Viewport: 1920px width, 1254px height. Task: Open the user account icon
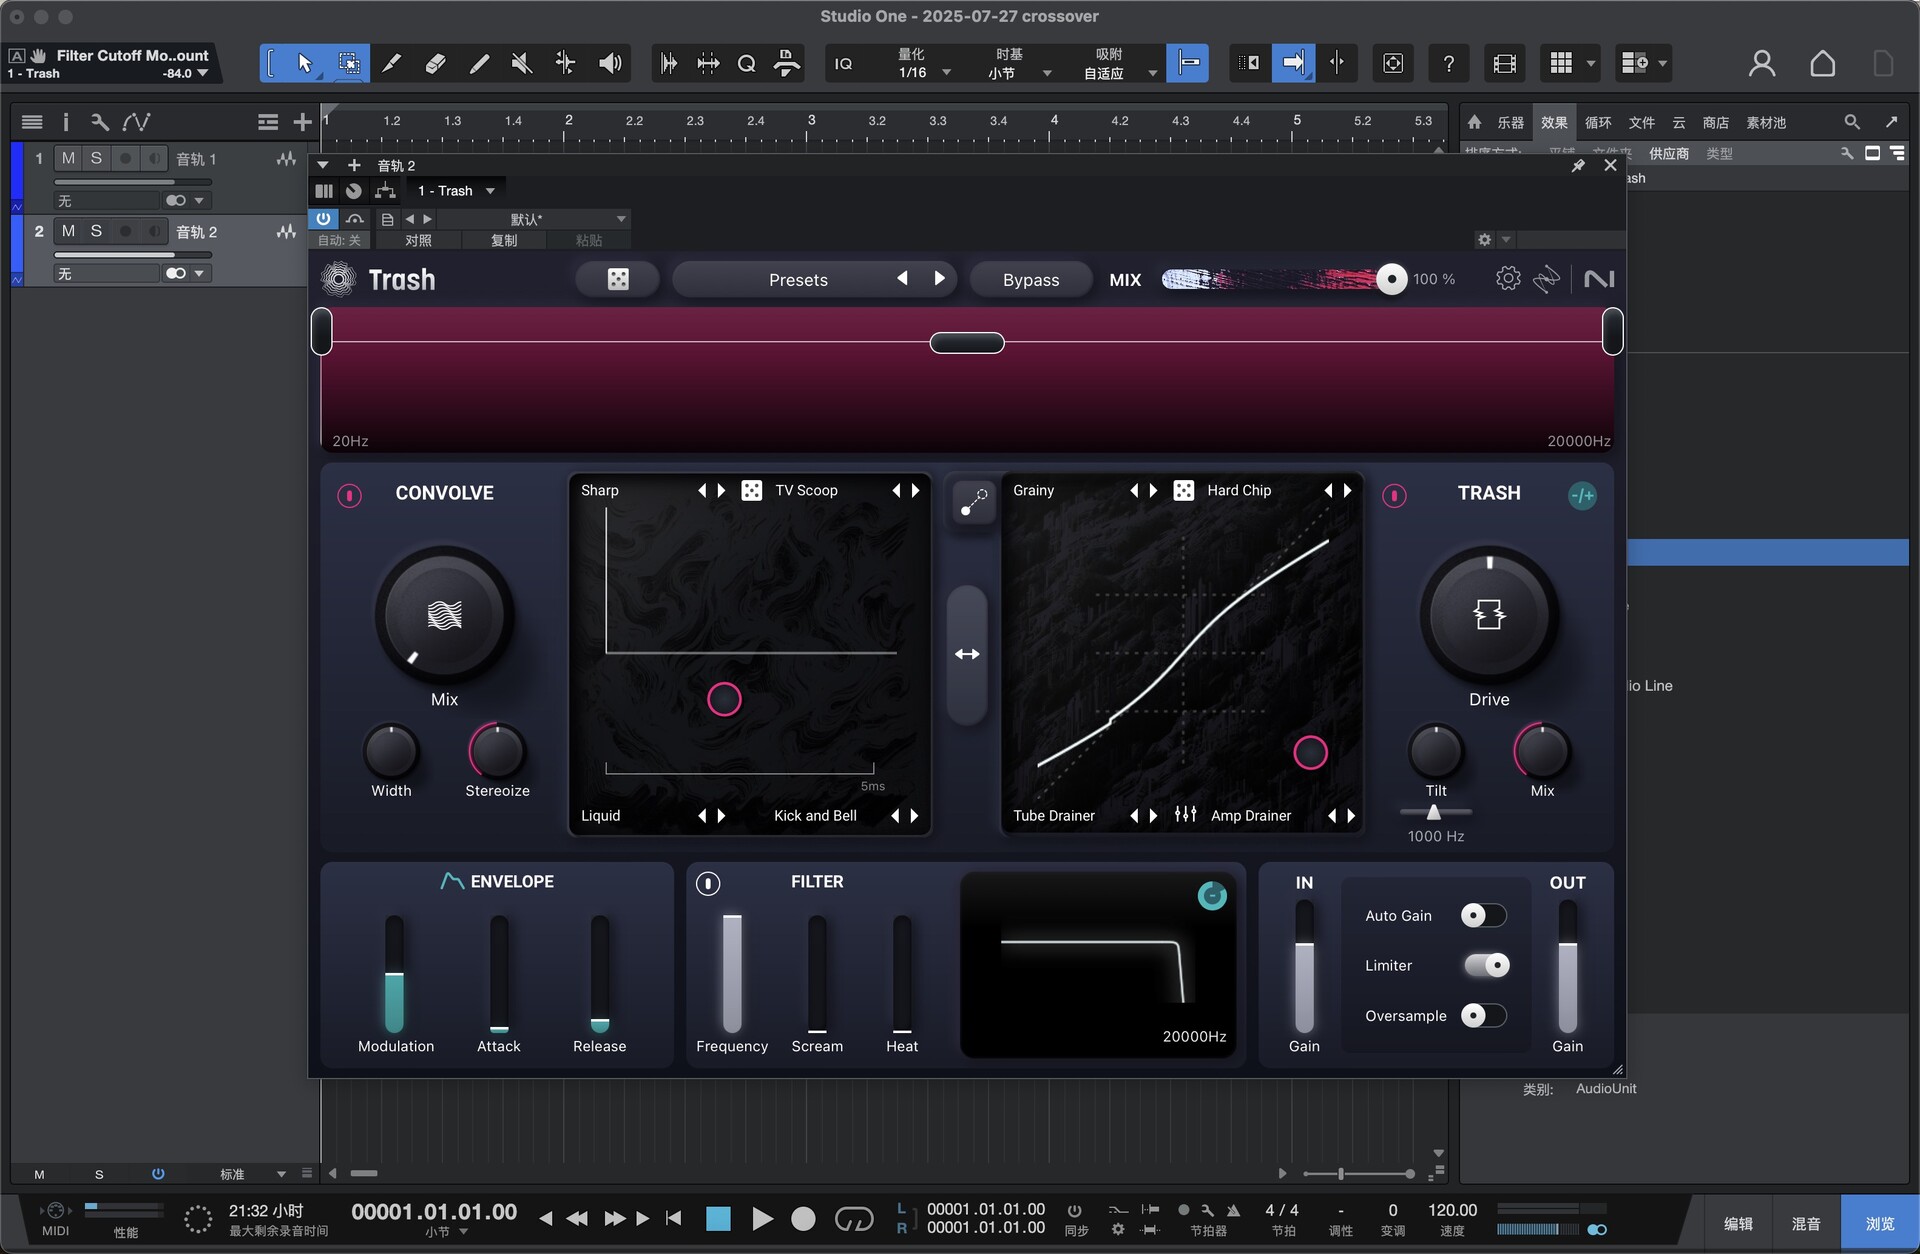pos(1762,64)
